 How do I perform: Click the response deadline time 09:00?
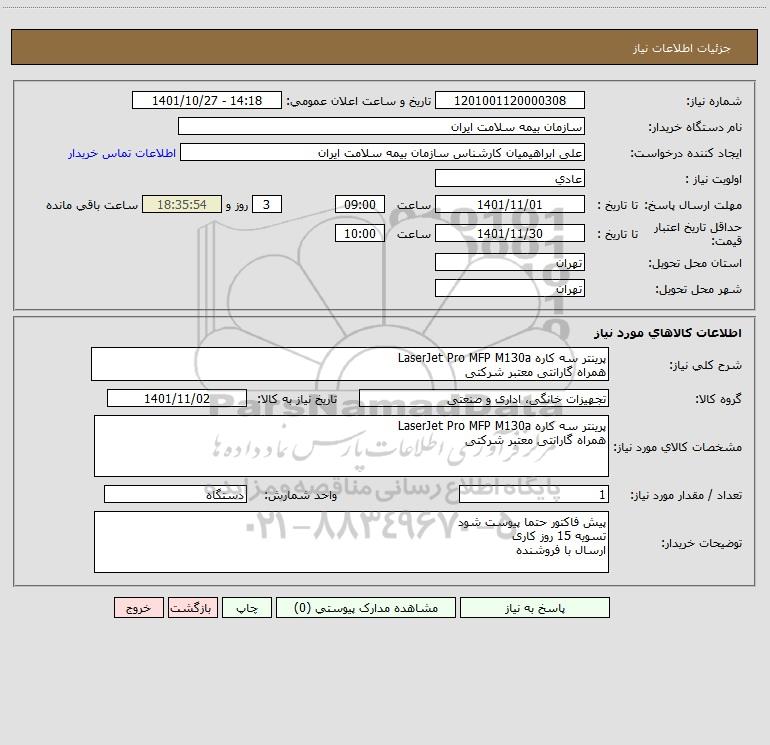359,204
